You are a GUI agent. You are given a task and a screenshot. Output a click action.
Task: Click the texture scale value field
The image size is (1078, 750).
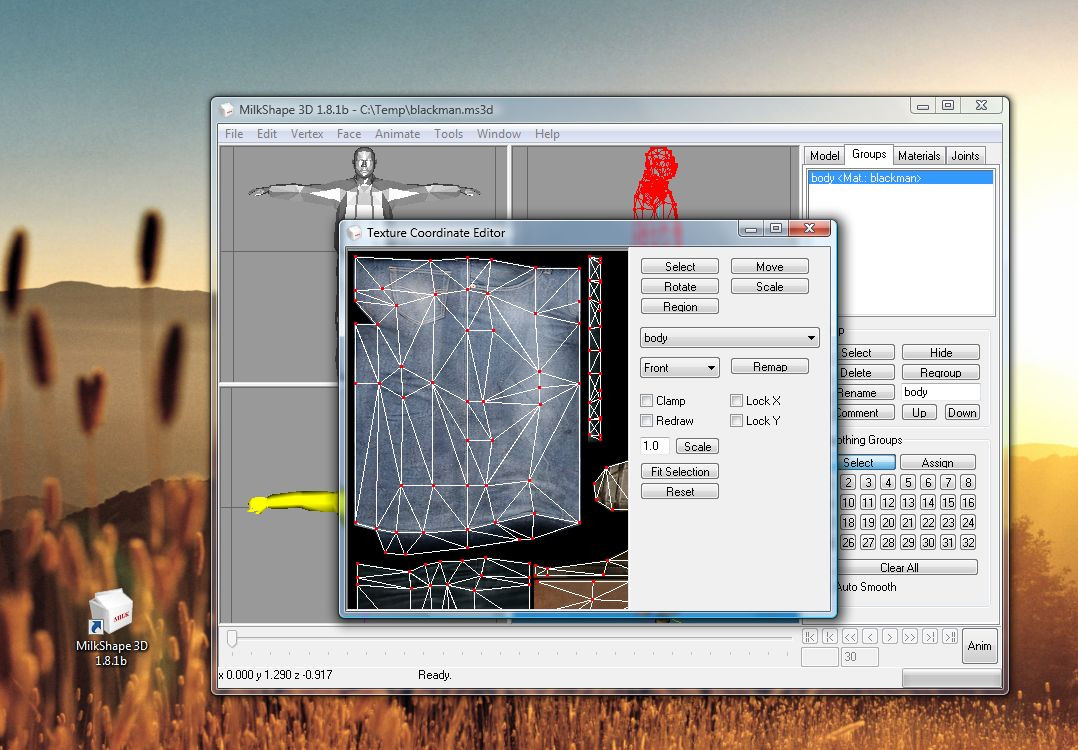654,447
